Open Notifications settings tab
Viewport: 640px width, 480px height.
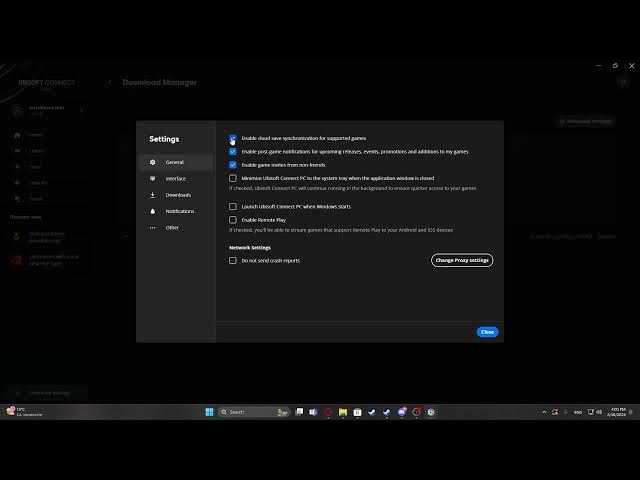(x=176, y=211)
